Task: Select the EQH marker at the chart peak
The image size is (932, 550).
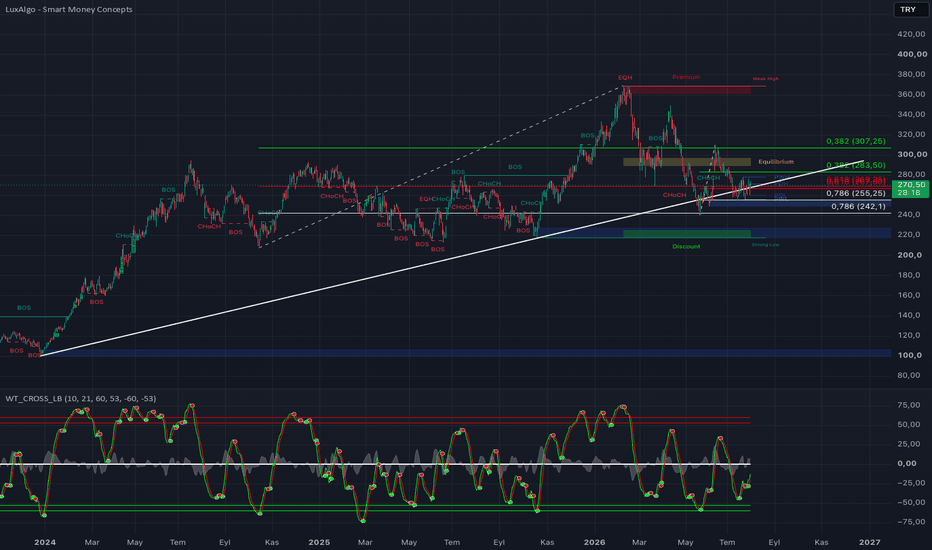Action: point(625,77)
